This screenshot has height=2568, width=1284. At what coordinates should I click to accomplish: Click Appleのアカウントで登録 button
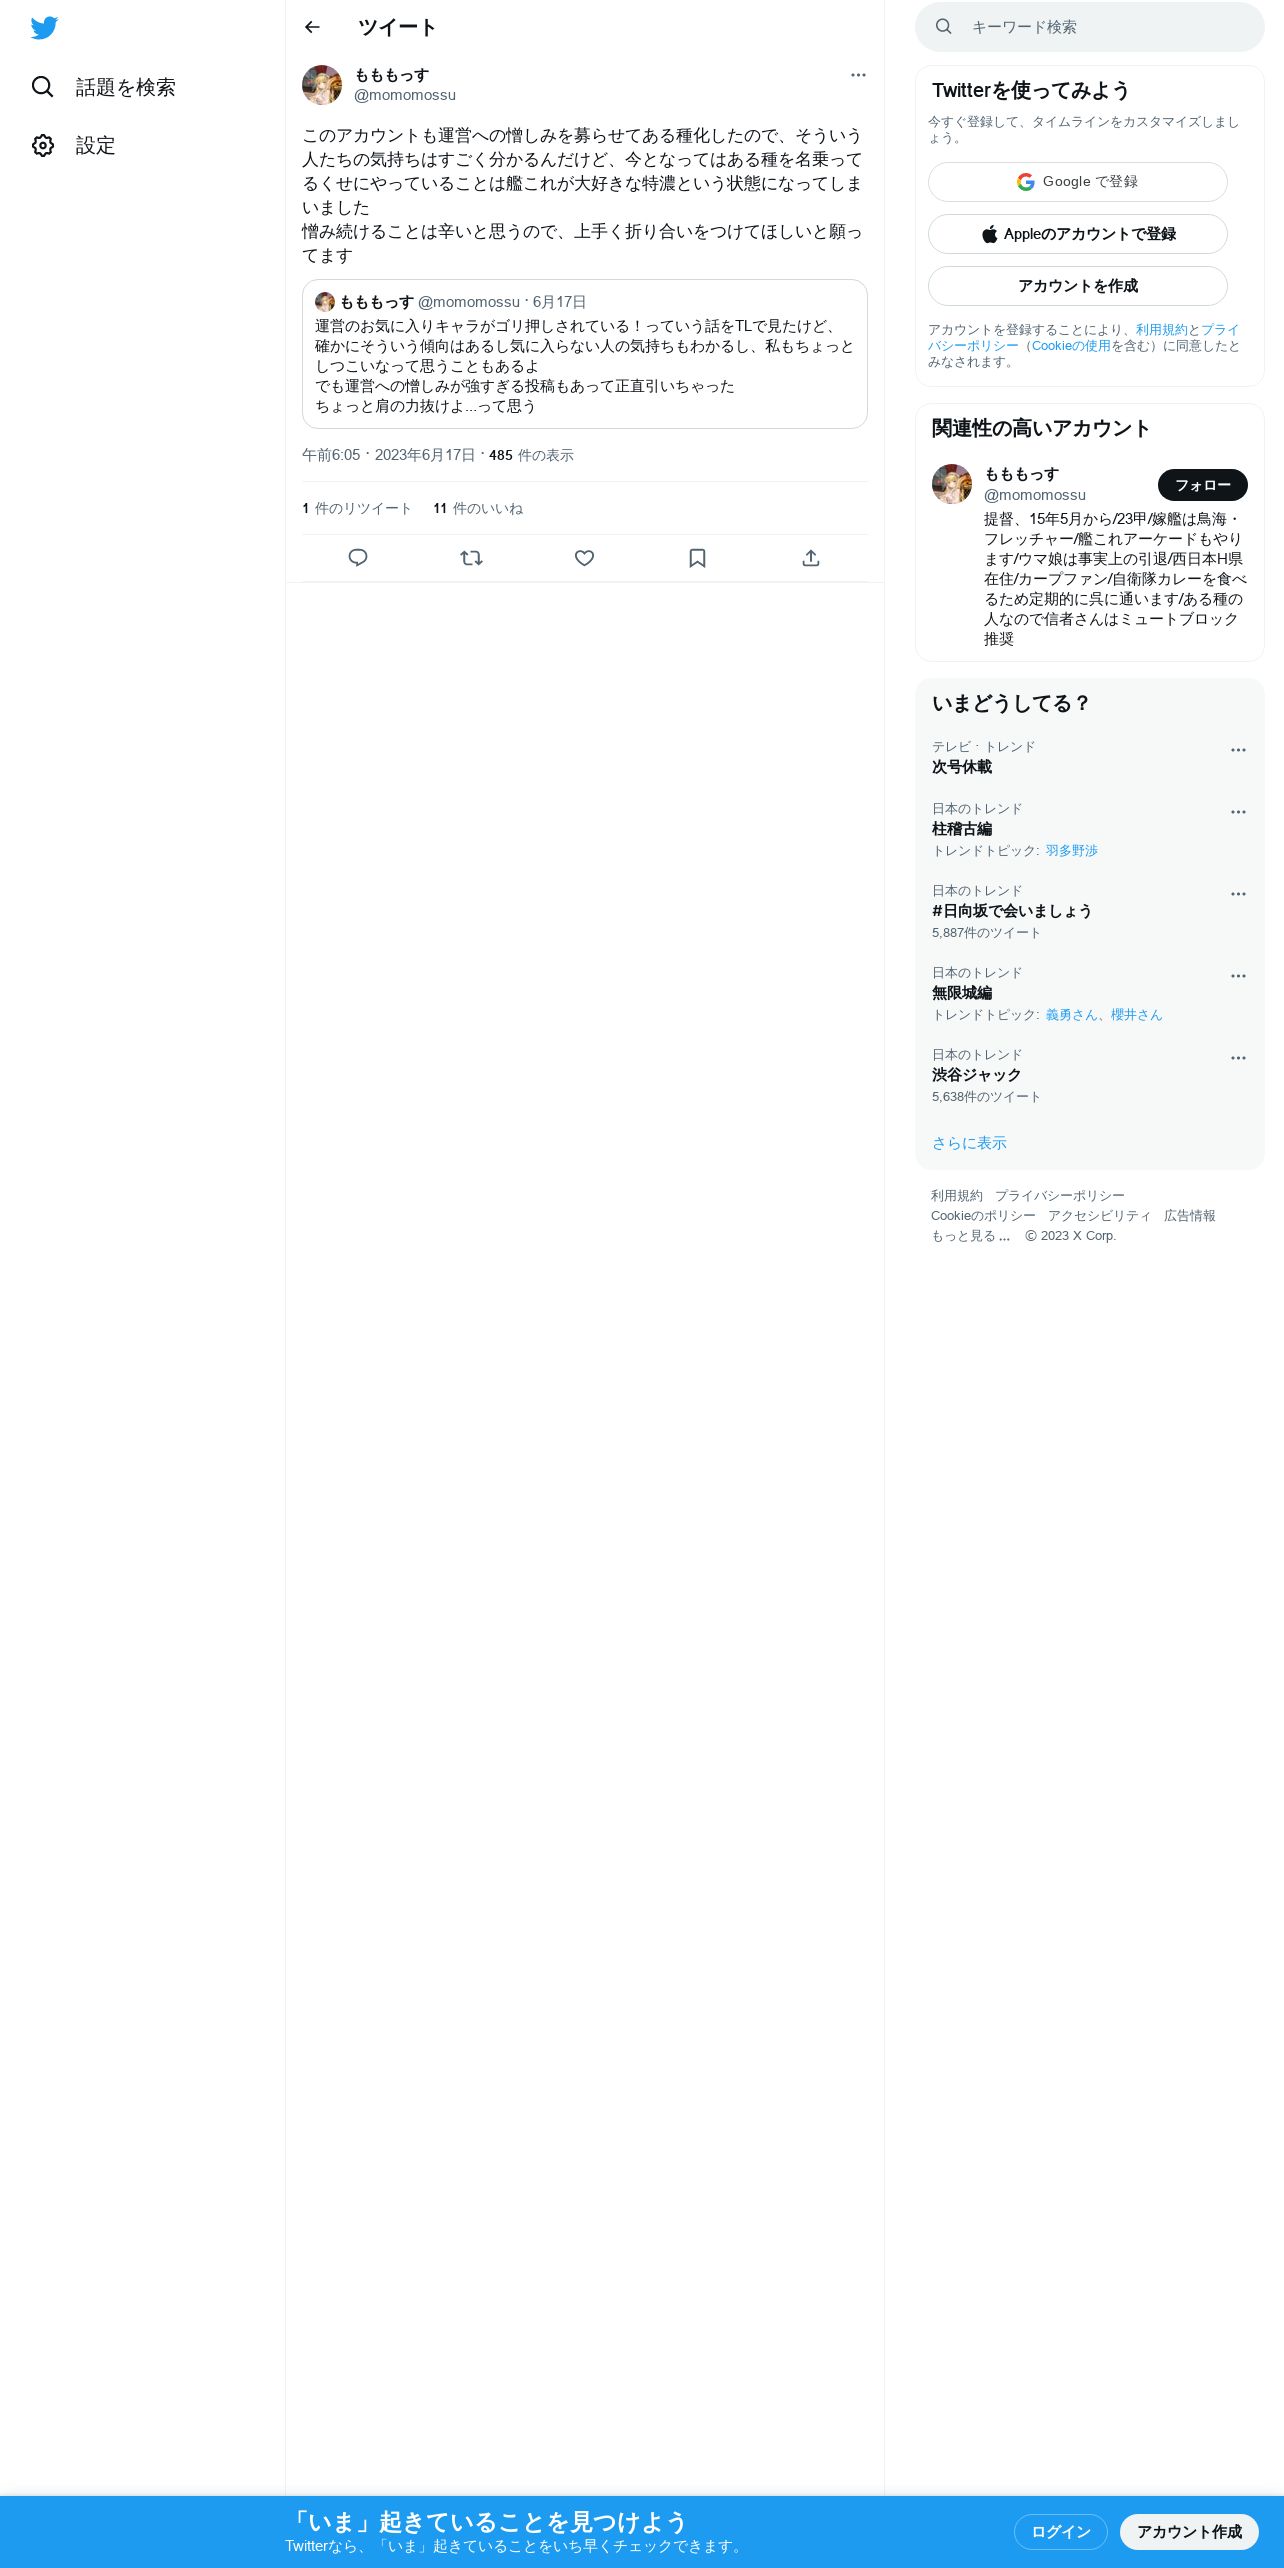click(x=1078, y=234)
